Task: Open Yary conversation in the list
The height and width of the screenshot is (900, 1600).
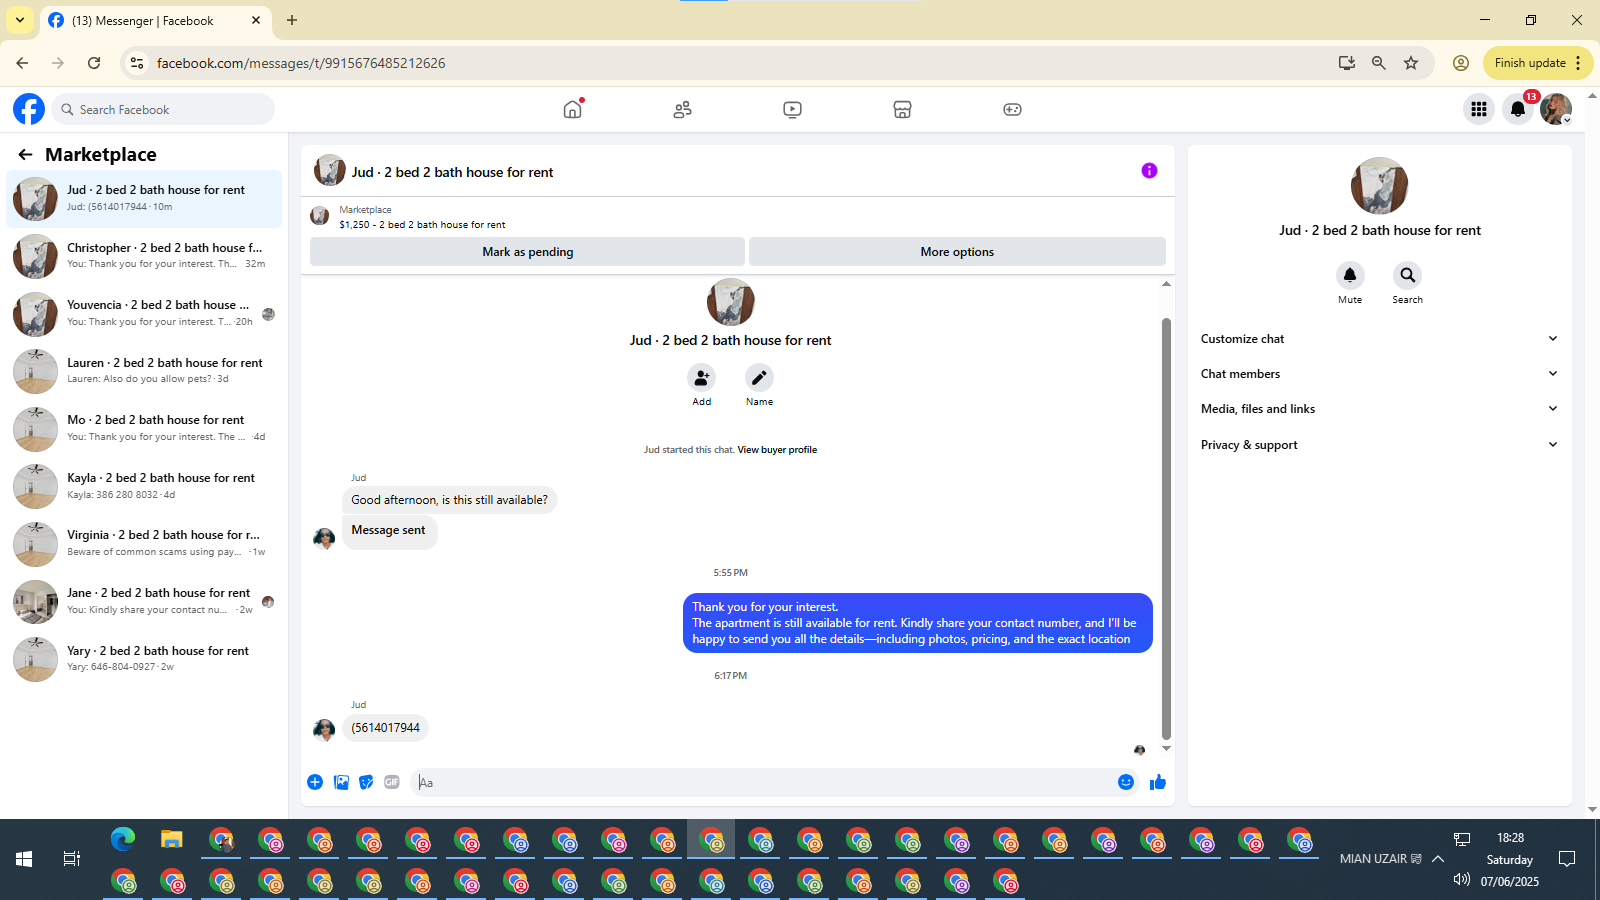Action: point(144,659)
